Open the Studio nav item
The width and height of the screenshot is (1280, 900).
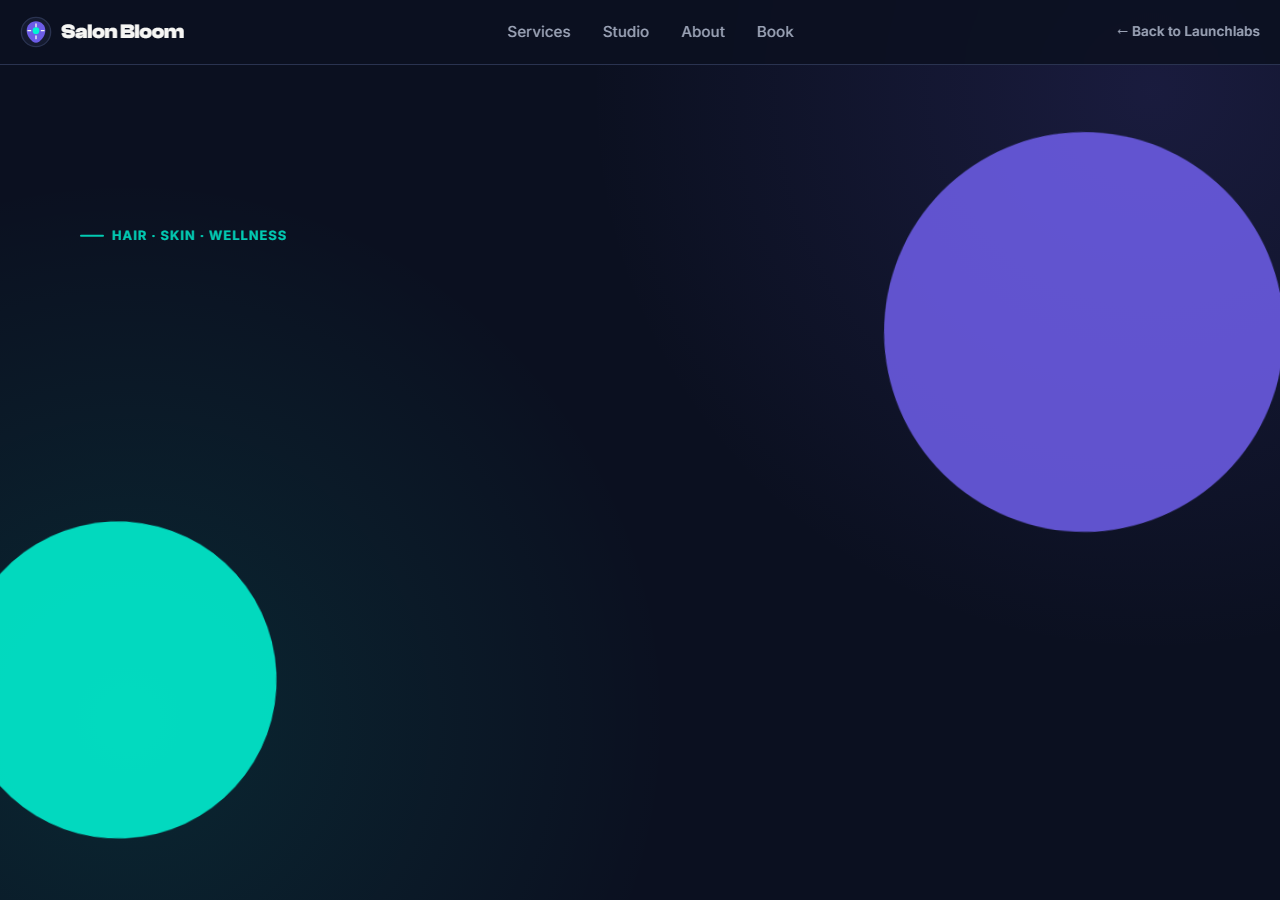point(626,32)
